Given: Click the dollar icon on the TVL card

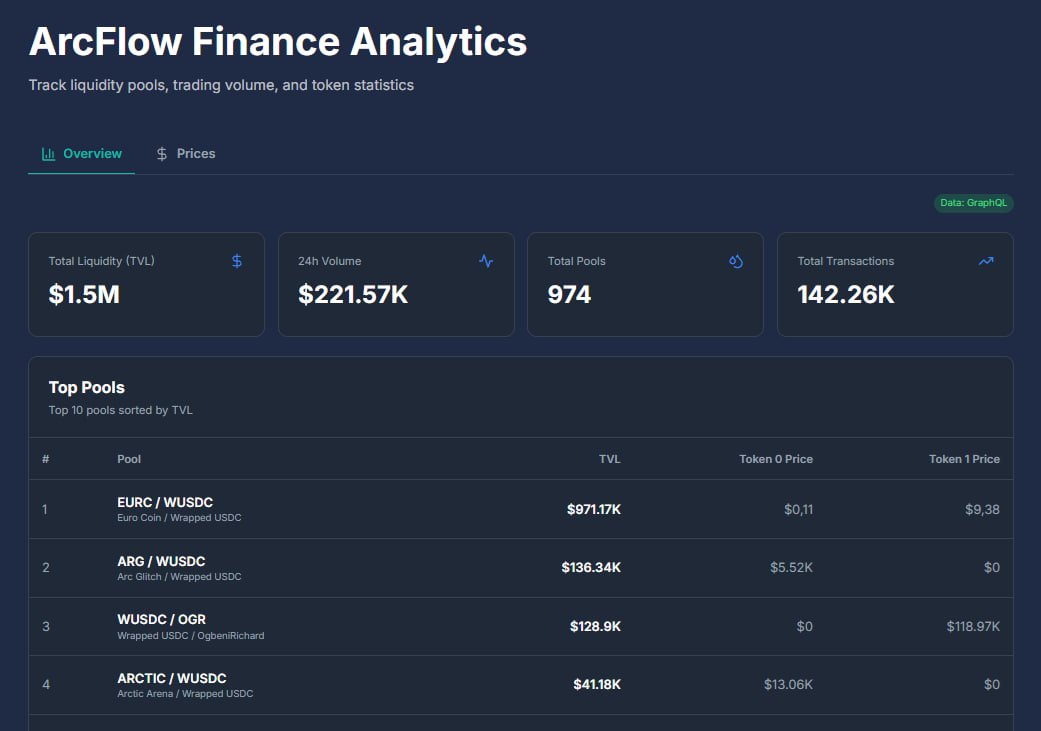Looking at the screenshot, I should pos(236,260).
